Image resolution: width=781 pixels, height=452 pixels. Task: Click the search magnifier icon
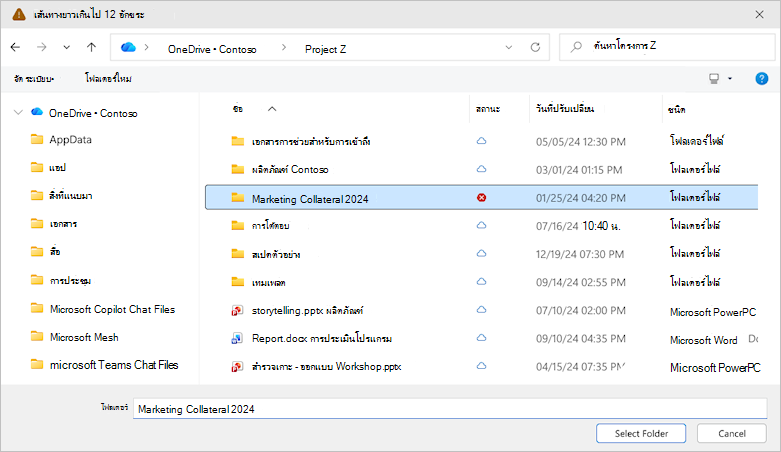tap(576, 47)
